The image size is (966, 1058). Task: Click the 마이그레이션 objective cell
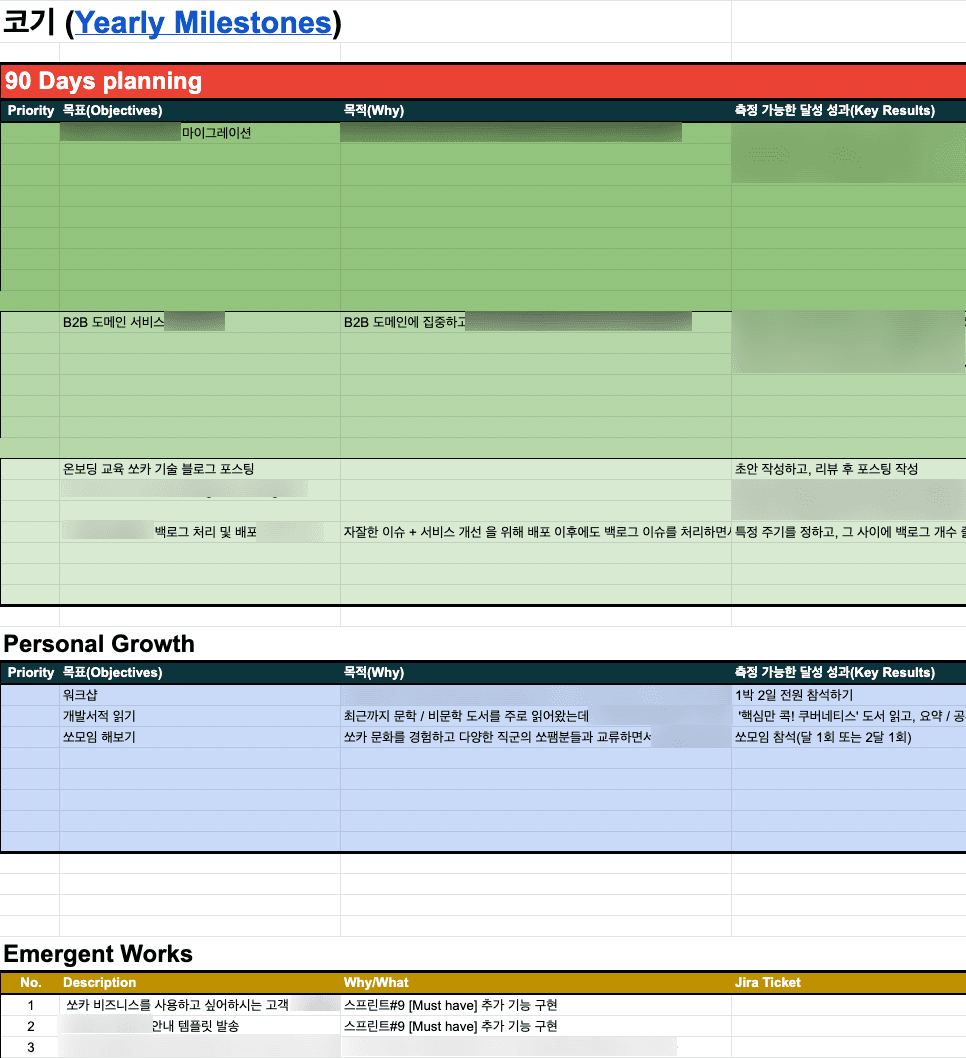tap(200, 133)
